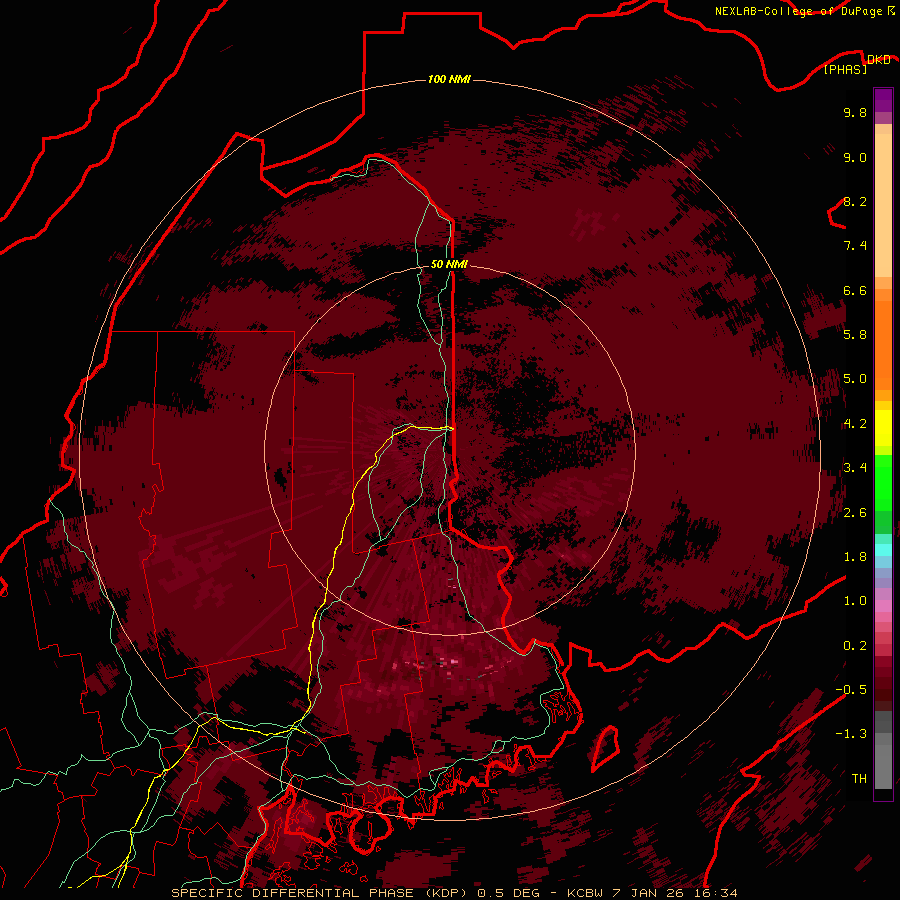Image resolution: width=900 pixels, height=900 pixels.
Task: Click the [PHAS] units label
Action: tap(845, 69)
